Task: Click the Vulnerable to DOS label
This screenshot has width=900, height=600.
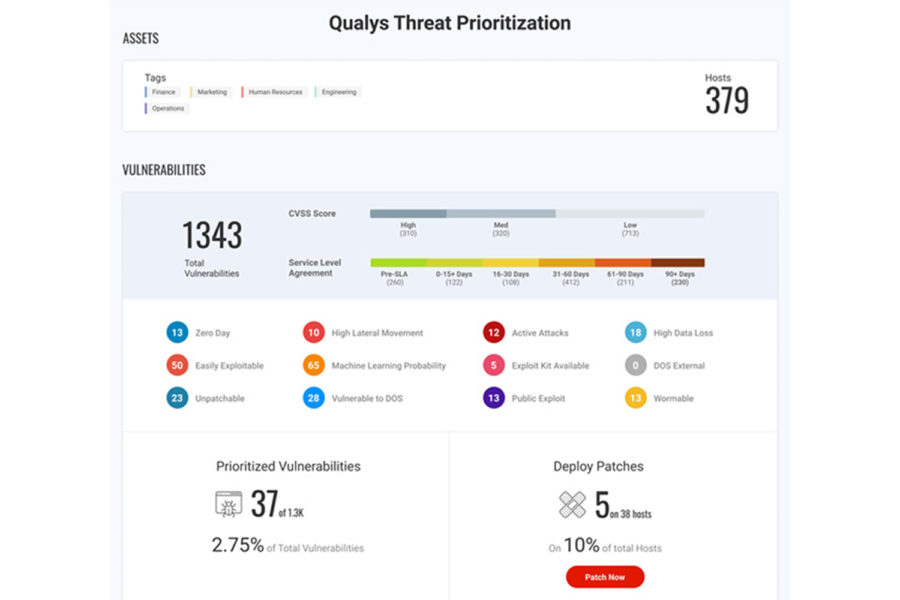Action: pyautogui.click(x=367, y=398)
